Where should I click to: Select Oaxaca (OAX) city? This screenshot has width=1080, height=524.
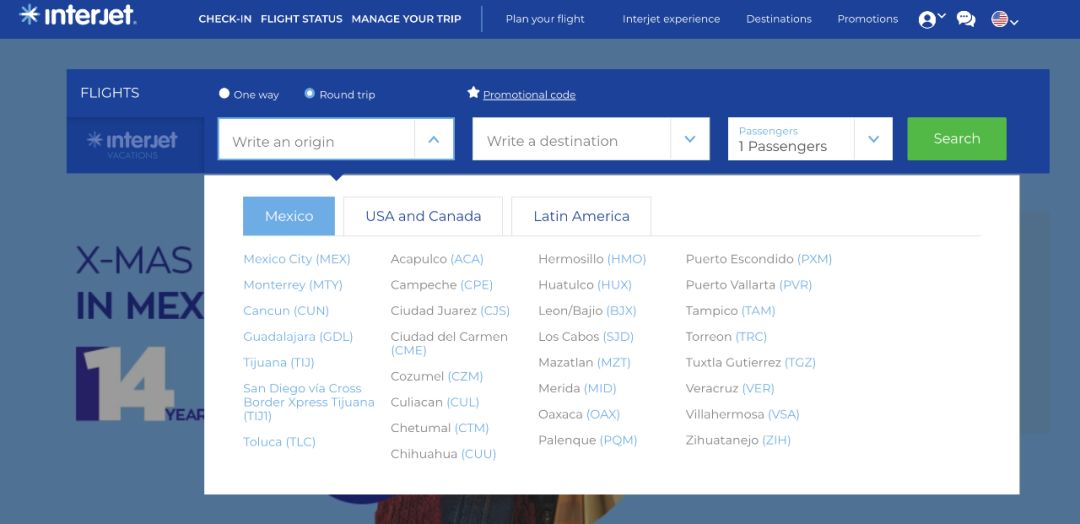click(579, 415)
